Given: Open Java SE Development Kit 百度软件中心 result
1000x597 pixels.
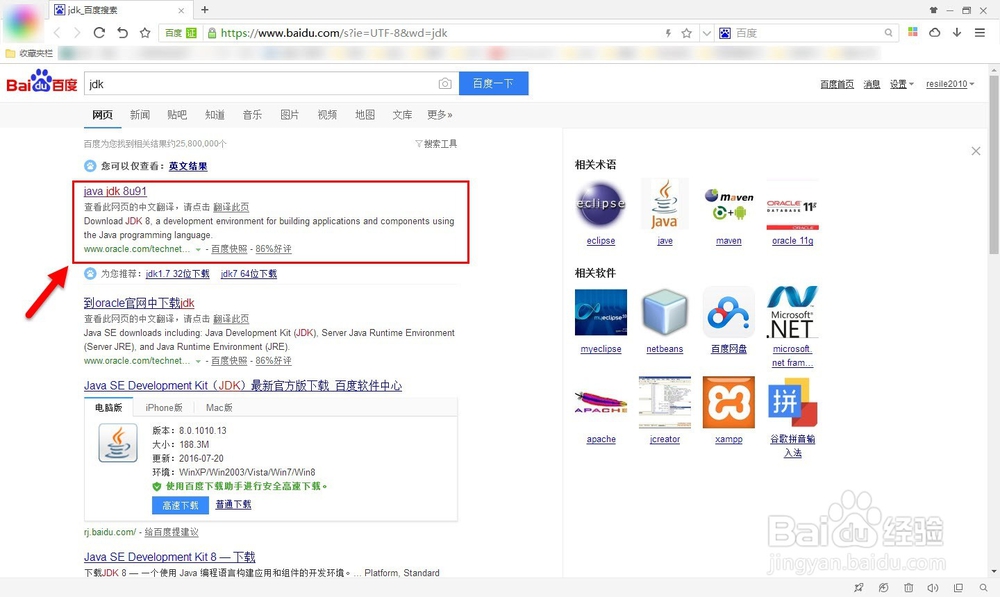Looking at the screenshot, I should tap(243, 386).
